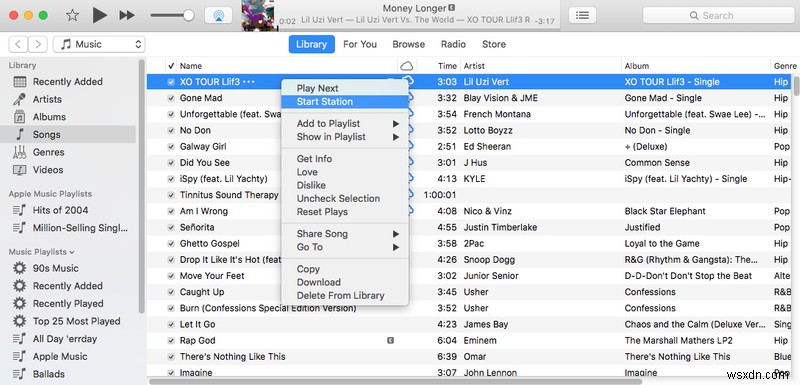Open the Music media type dropdown
Screen dimensions: 800x385
99,44
